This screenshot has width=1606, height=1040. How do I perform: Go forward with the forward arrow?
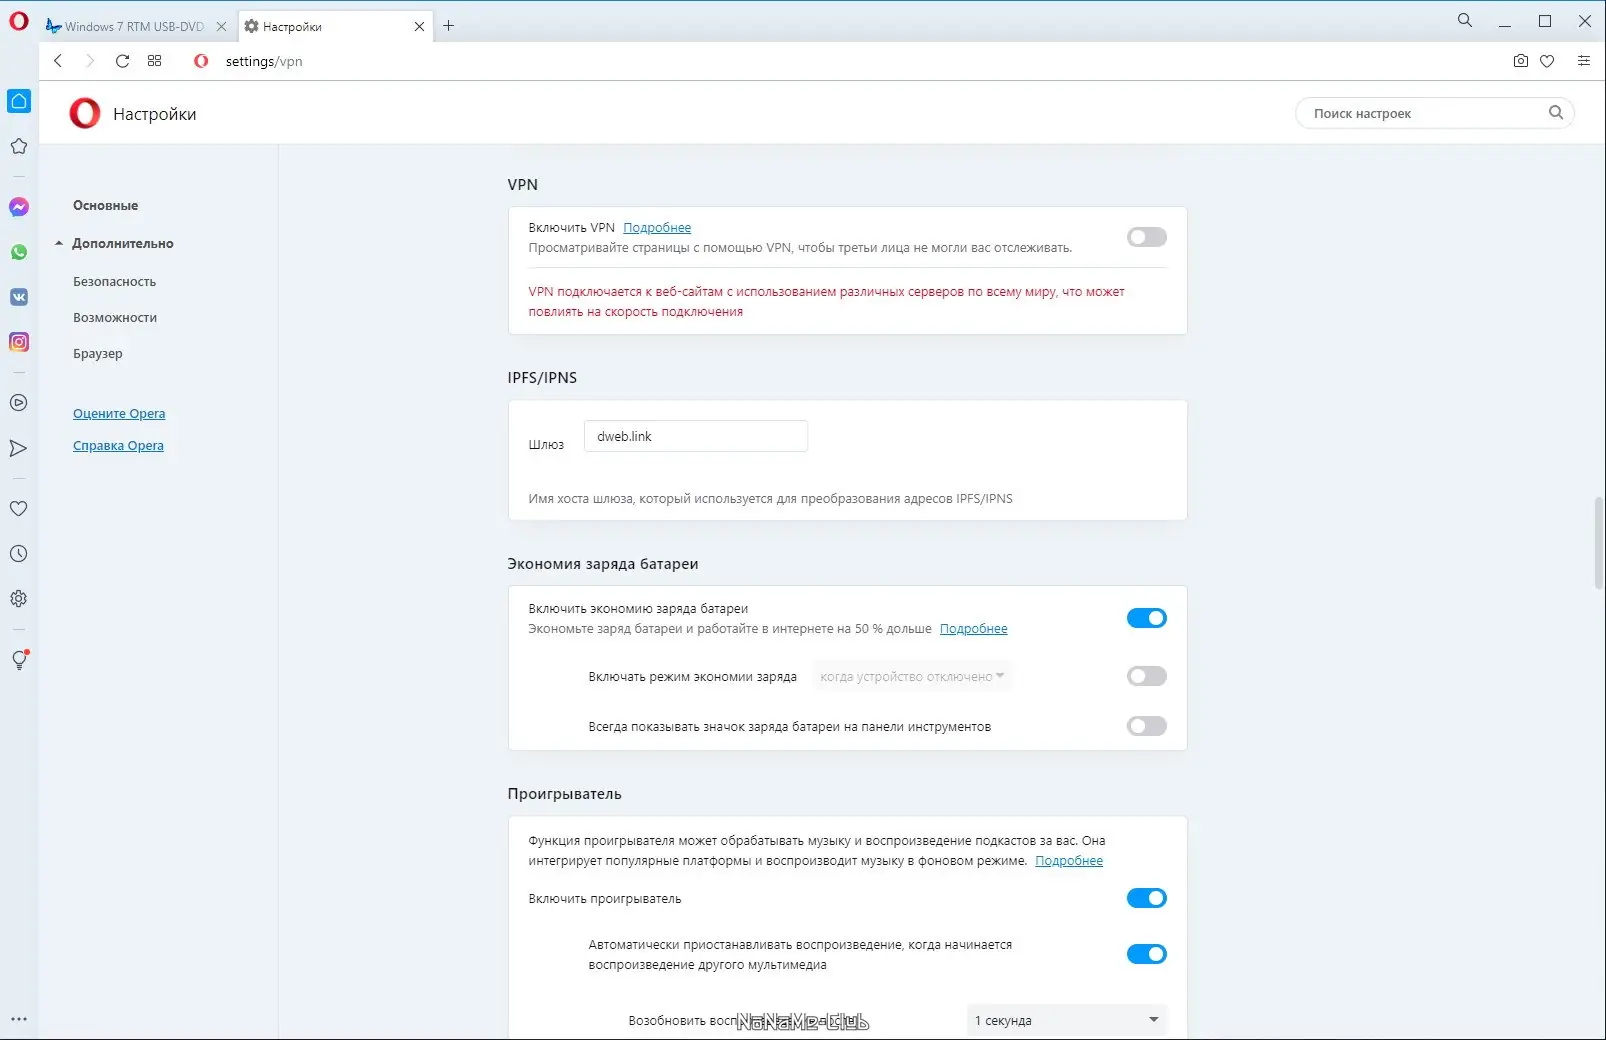90,61
